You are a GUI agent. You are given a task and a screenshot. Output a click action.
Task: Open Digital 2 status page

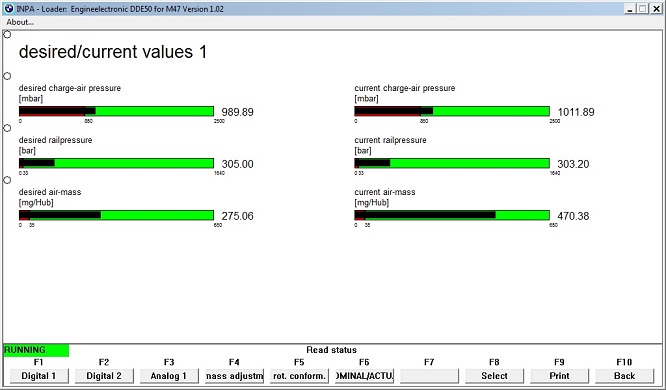pyautogui.click(x=104, y=376)
